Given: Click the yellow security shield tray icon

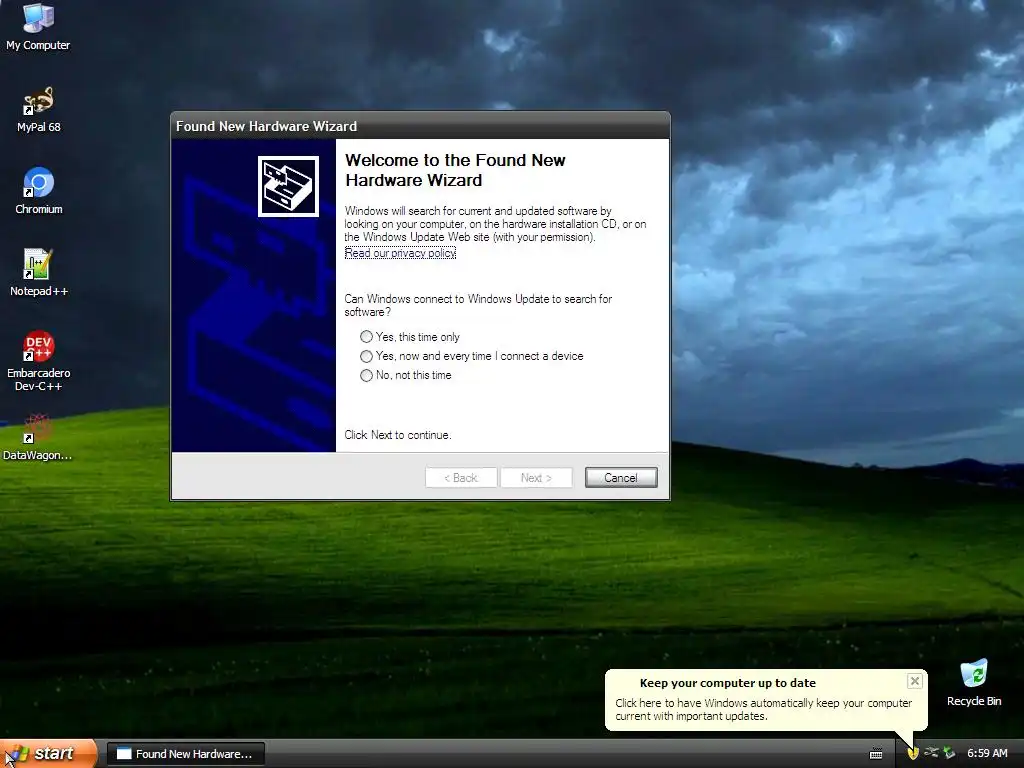Looking at the screenshot, I should (913, 753).
